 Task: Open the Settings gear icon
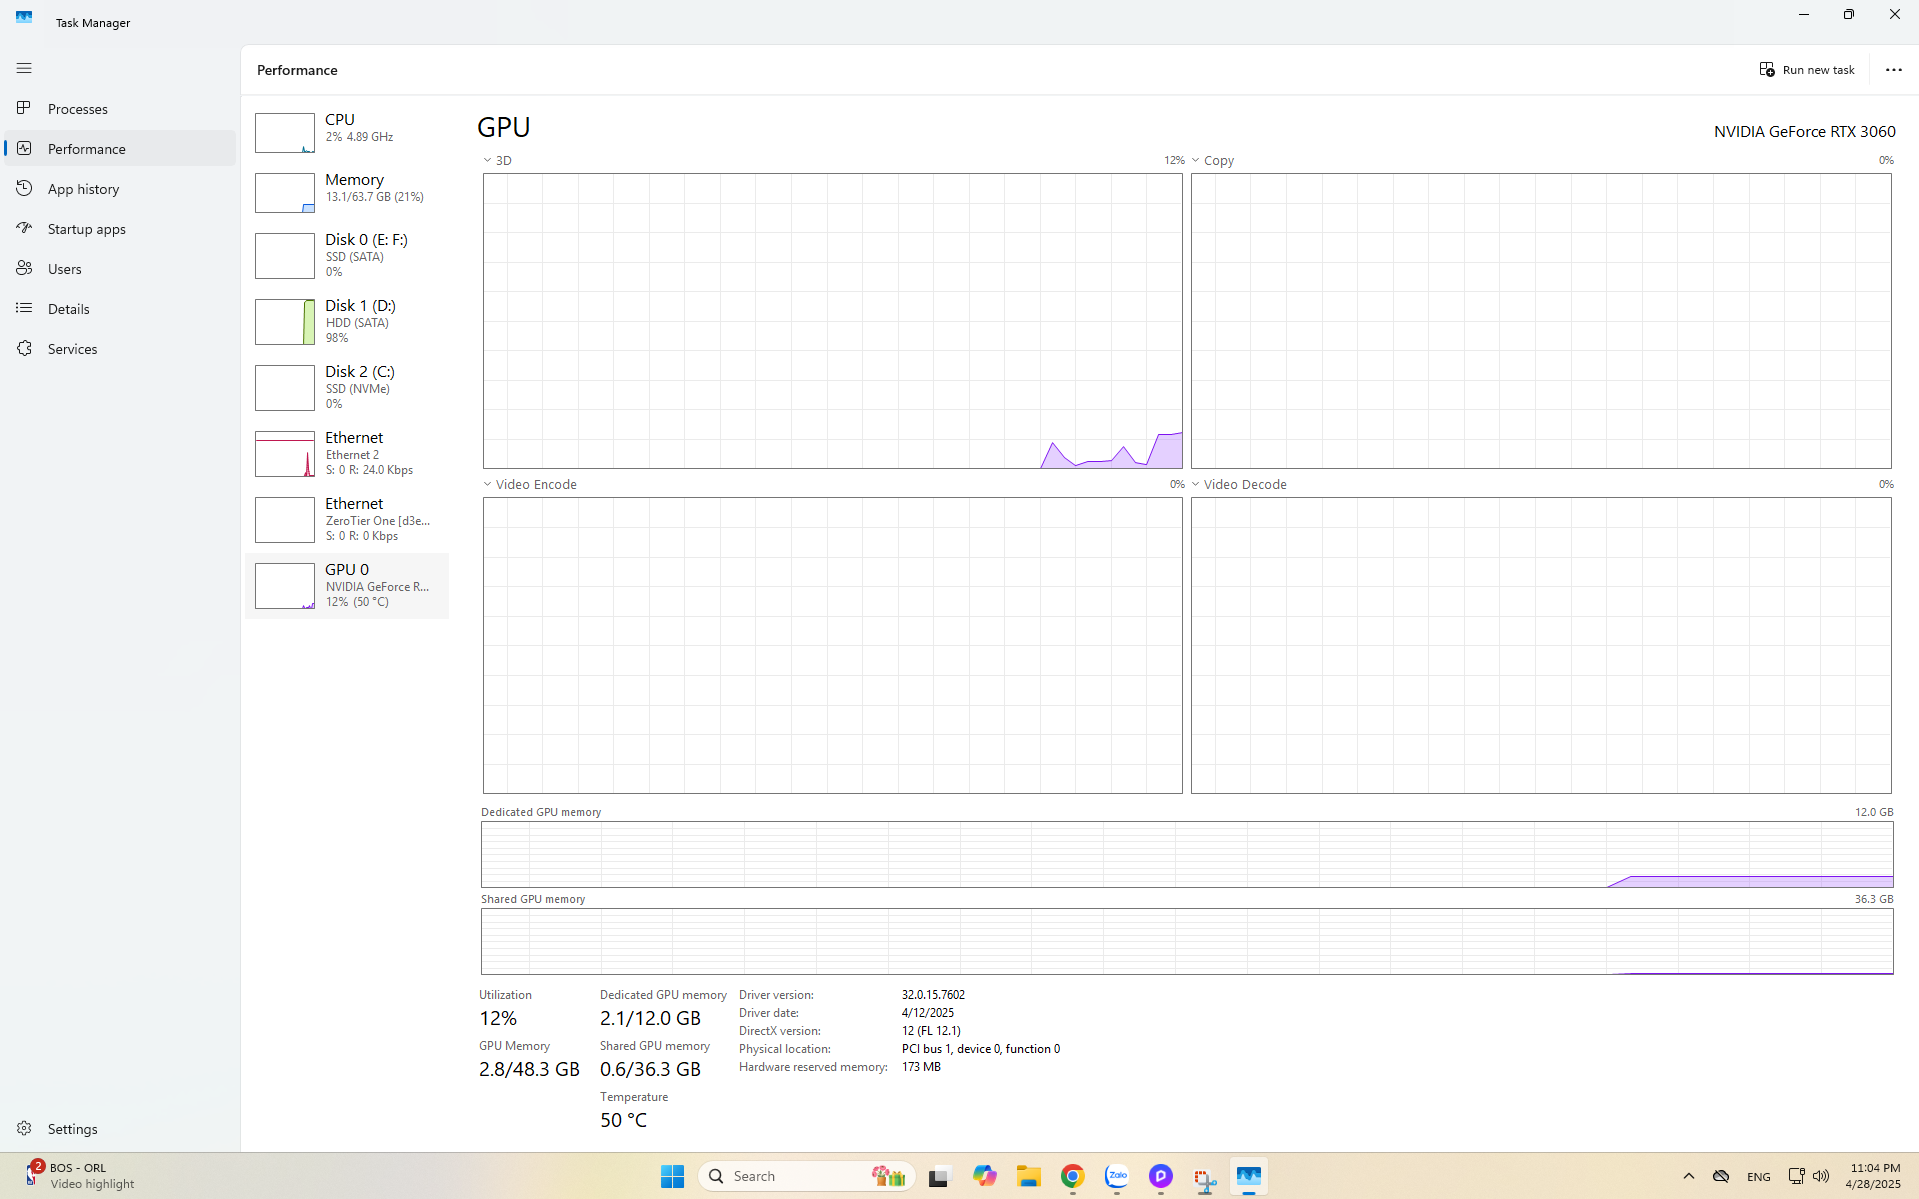coord(24,1128)
